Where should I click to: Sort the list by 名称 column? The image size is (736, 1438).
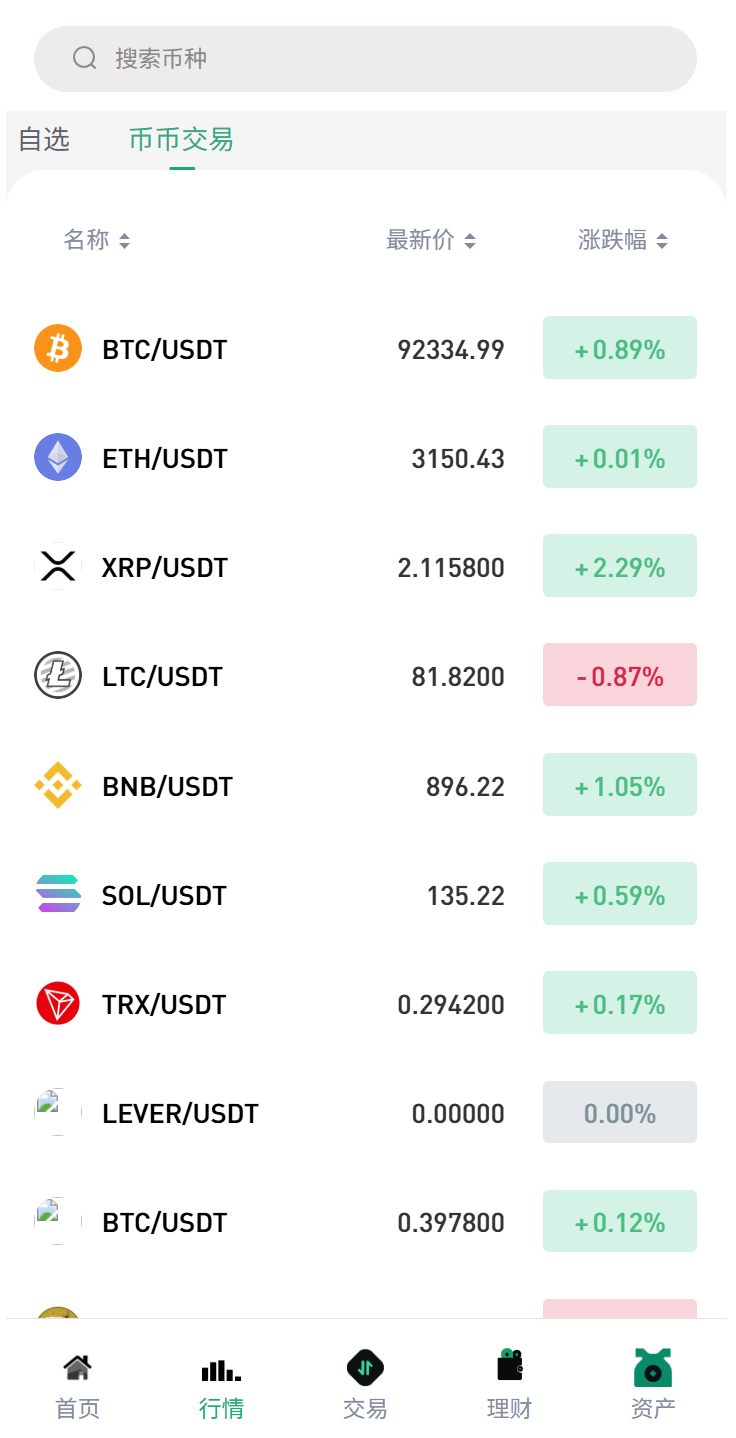(x=97, y=240)
